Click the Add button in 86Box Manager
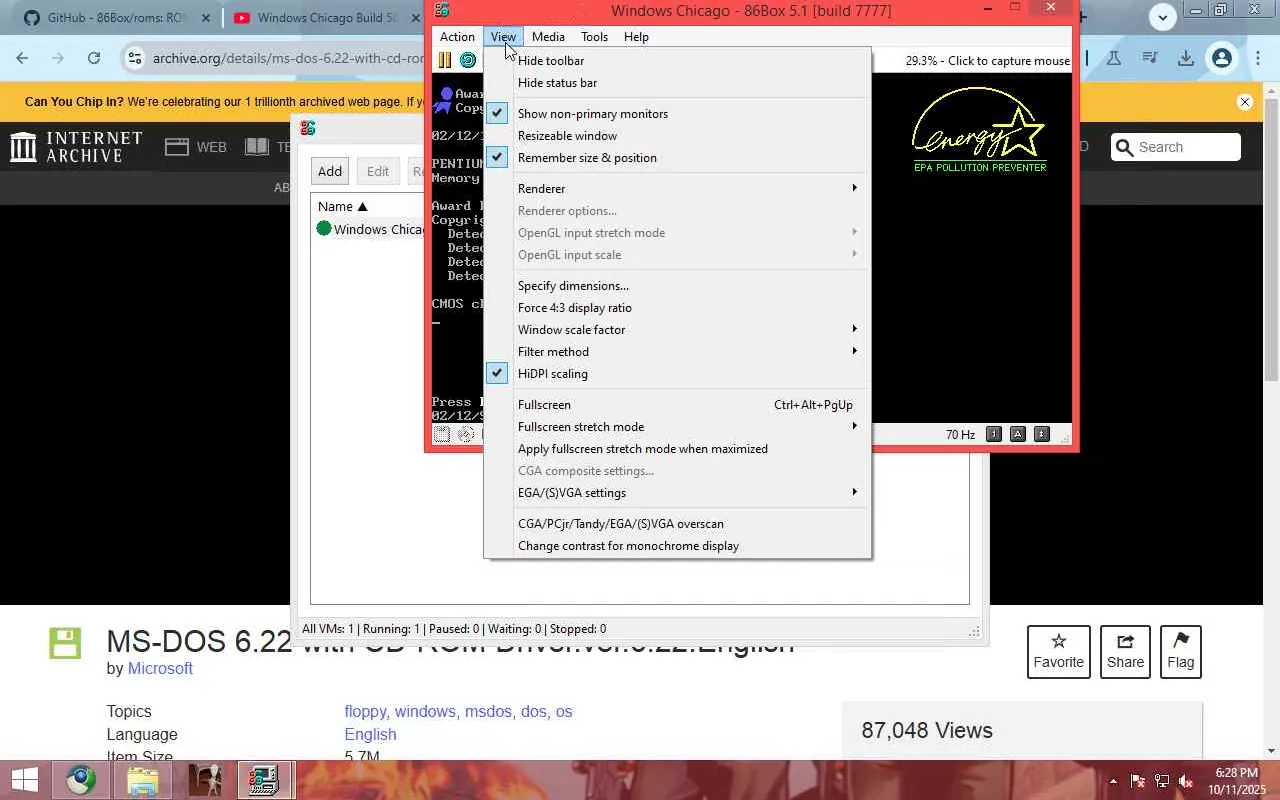This screenshot has width=1280, height=800. click(330, 171)
